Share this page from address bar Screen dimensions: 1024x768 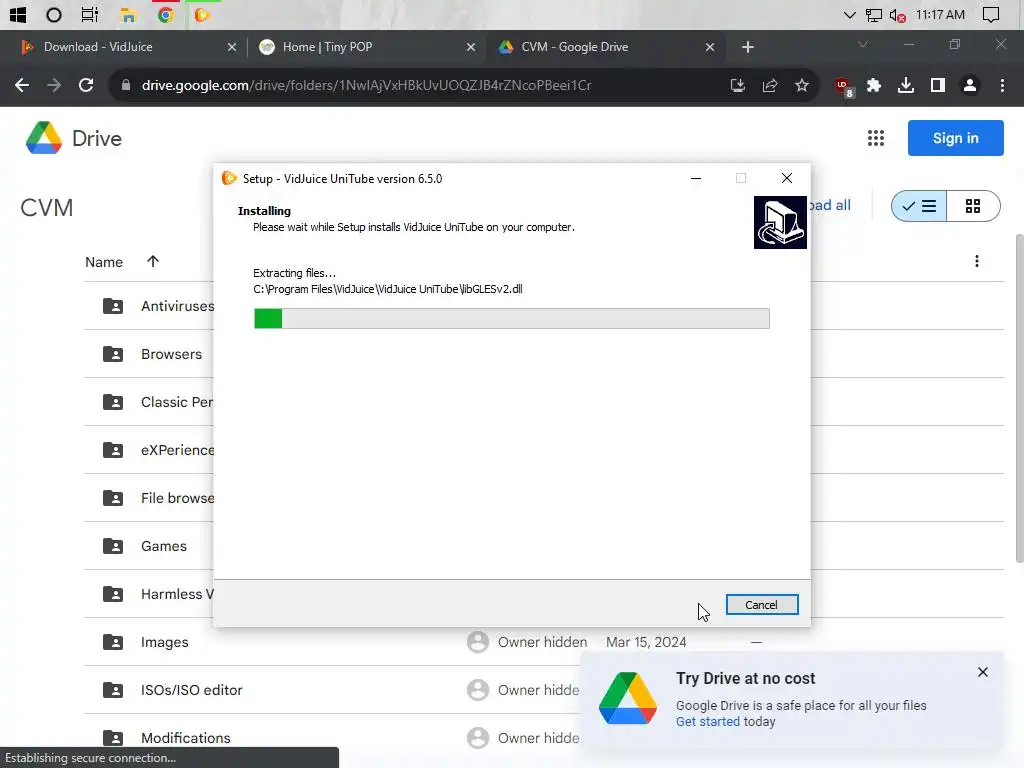[x=770, y=85]
